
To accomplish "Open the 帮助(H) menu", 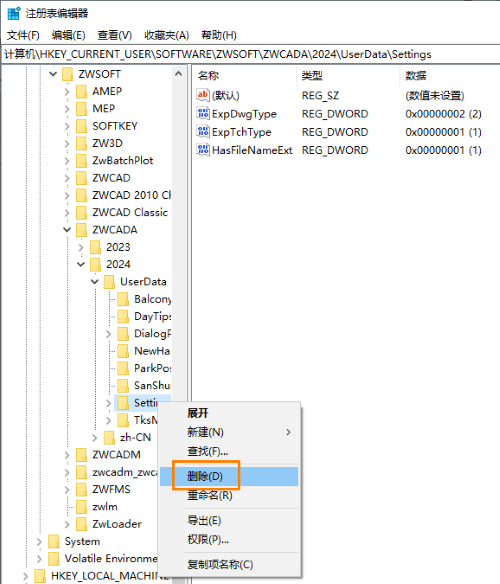I will [219, 35].
